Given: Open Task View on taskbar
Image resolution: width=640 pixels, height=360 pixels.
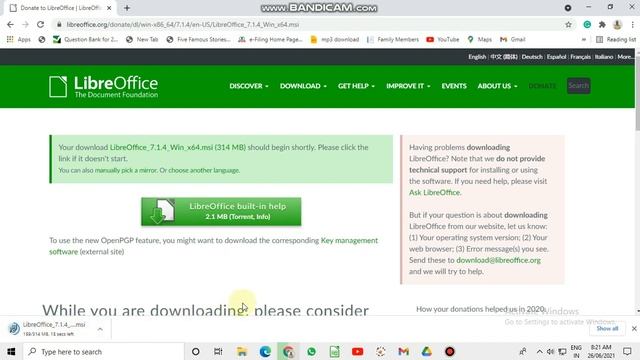Looking at the screenshot, I should click(218, 351).
